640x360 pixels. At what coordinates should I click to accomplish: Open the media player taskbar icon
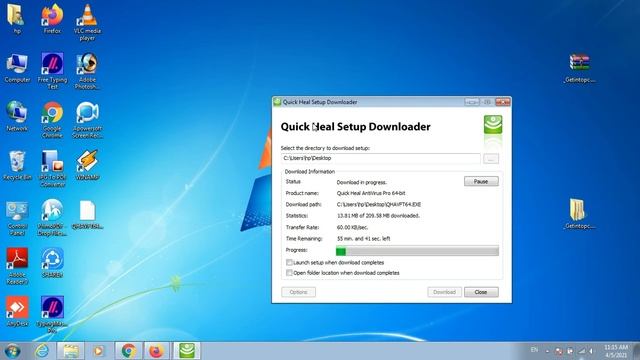(x=98, y=351)
